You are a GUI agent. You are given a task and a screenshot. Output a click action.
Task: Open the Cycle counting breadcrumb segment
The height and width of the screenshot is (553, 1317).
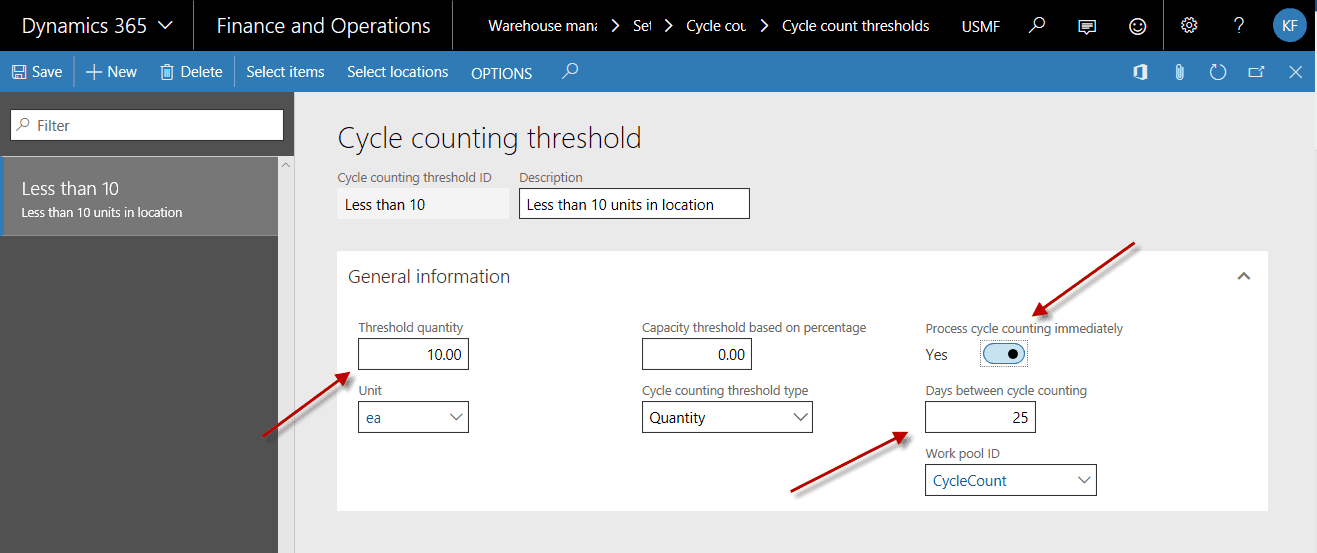[x=716, y=26]
